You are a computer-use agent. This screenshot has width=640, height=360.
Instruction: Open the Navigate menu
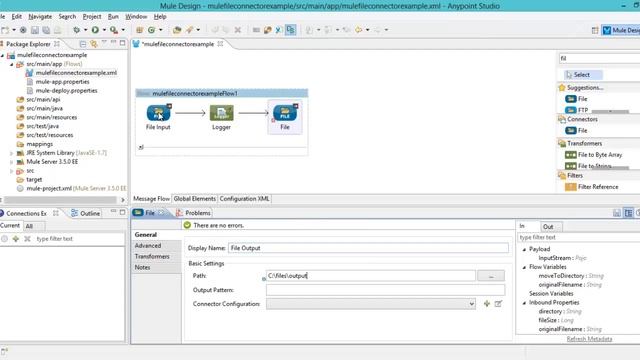[x=40, y=16]
